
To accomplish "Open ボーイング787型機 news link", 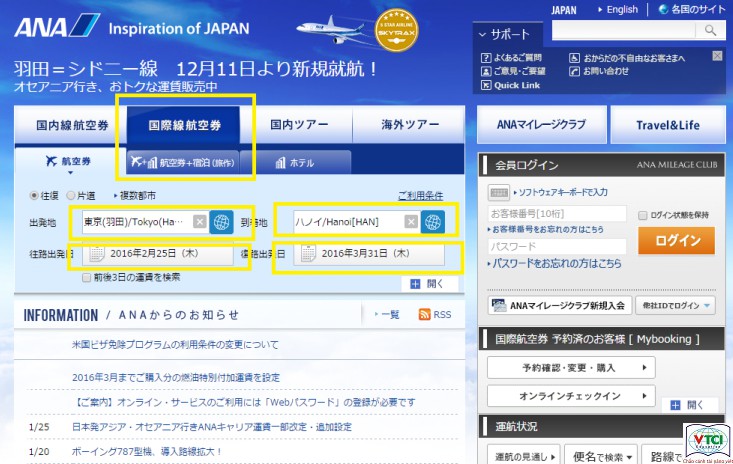I will [x=146, y=452].
